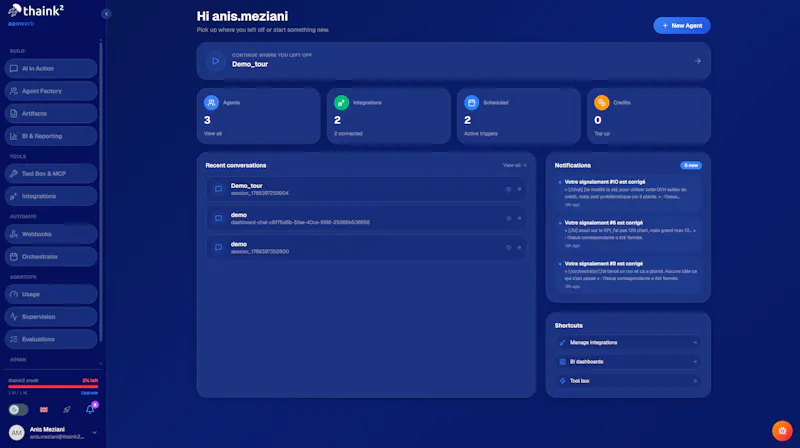This screenshot has height=448, width=800.
Task: Click the thaink² credit usage bar
Action: [53, 386]
